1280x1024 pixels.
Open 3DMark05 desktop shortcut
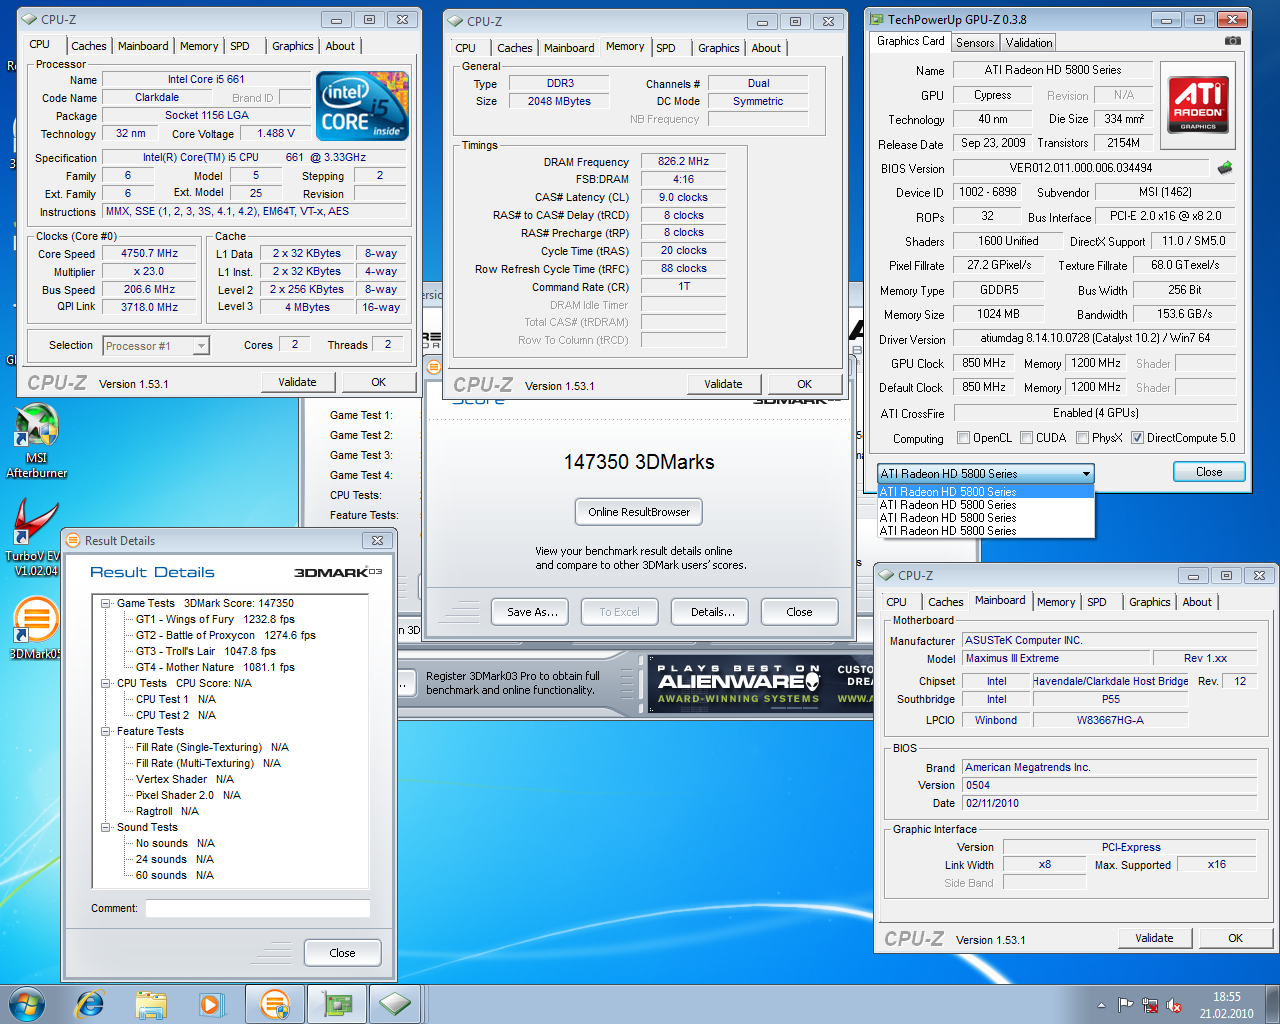point(36,628)
